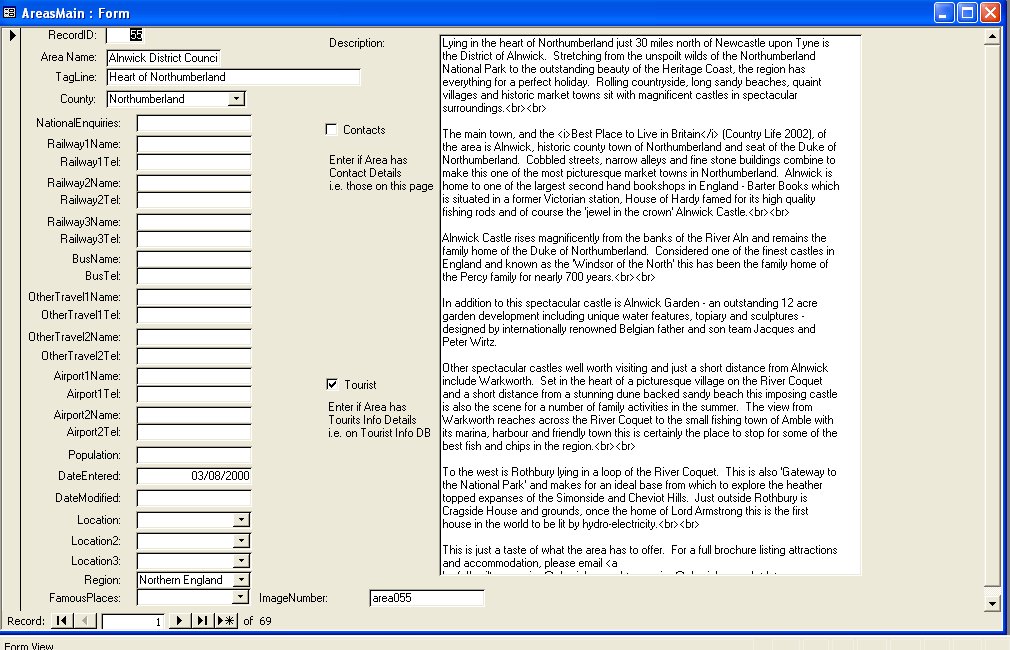Viewport: 1010px width, 650px height.
Task: Click the Northern England Region value
Action: coord(181,580)
